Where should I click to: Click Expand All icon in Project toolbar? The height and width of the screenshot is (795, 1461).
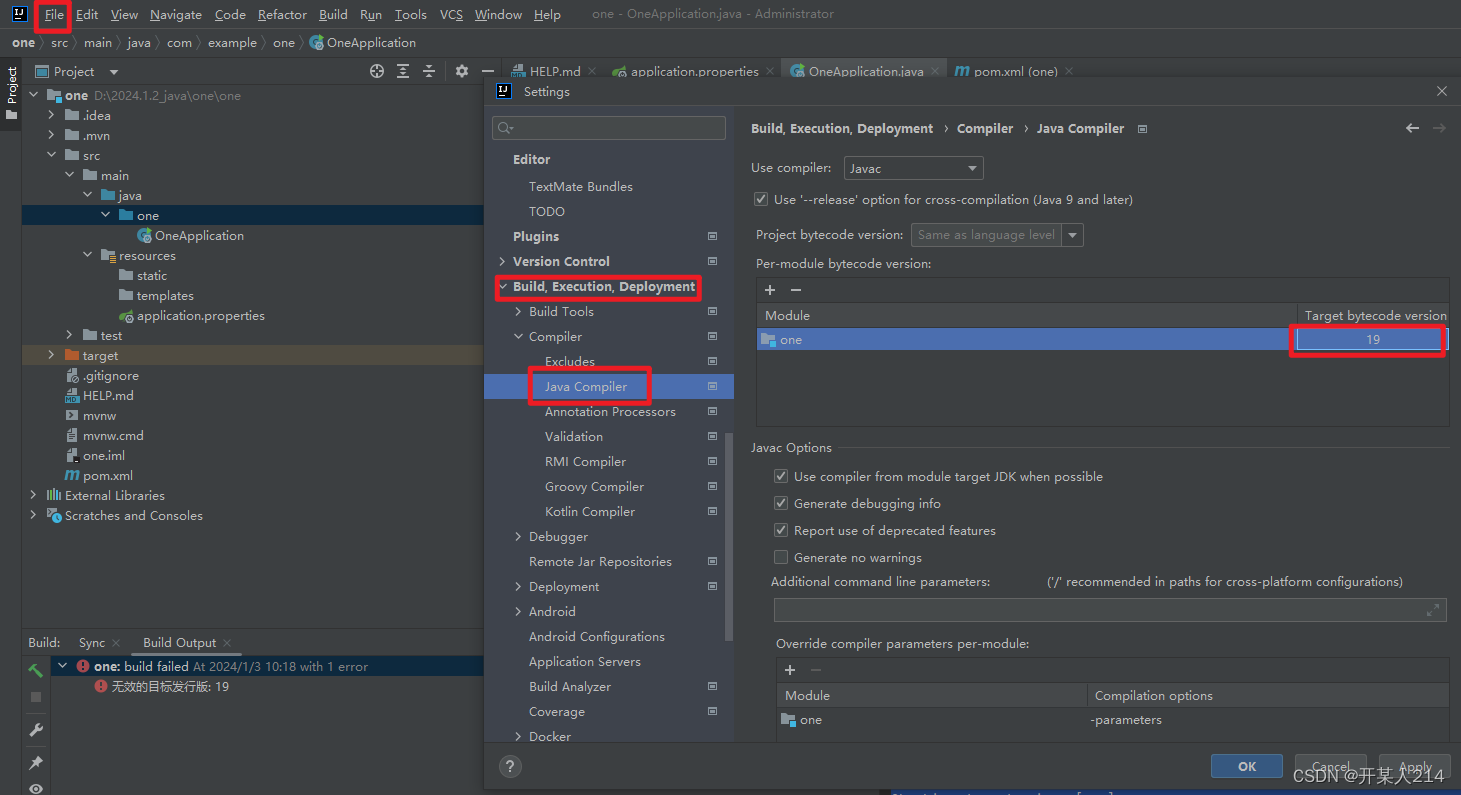403,71
